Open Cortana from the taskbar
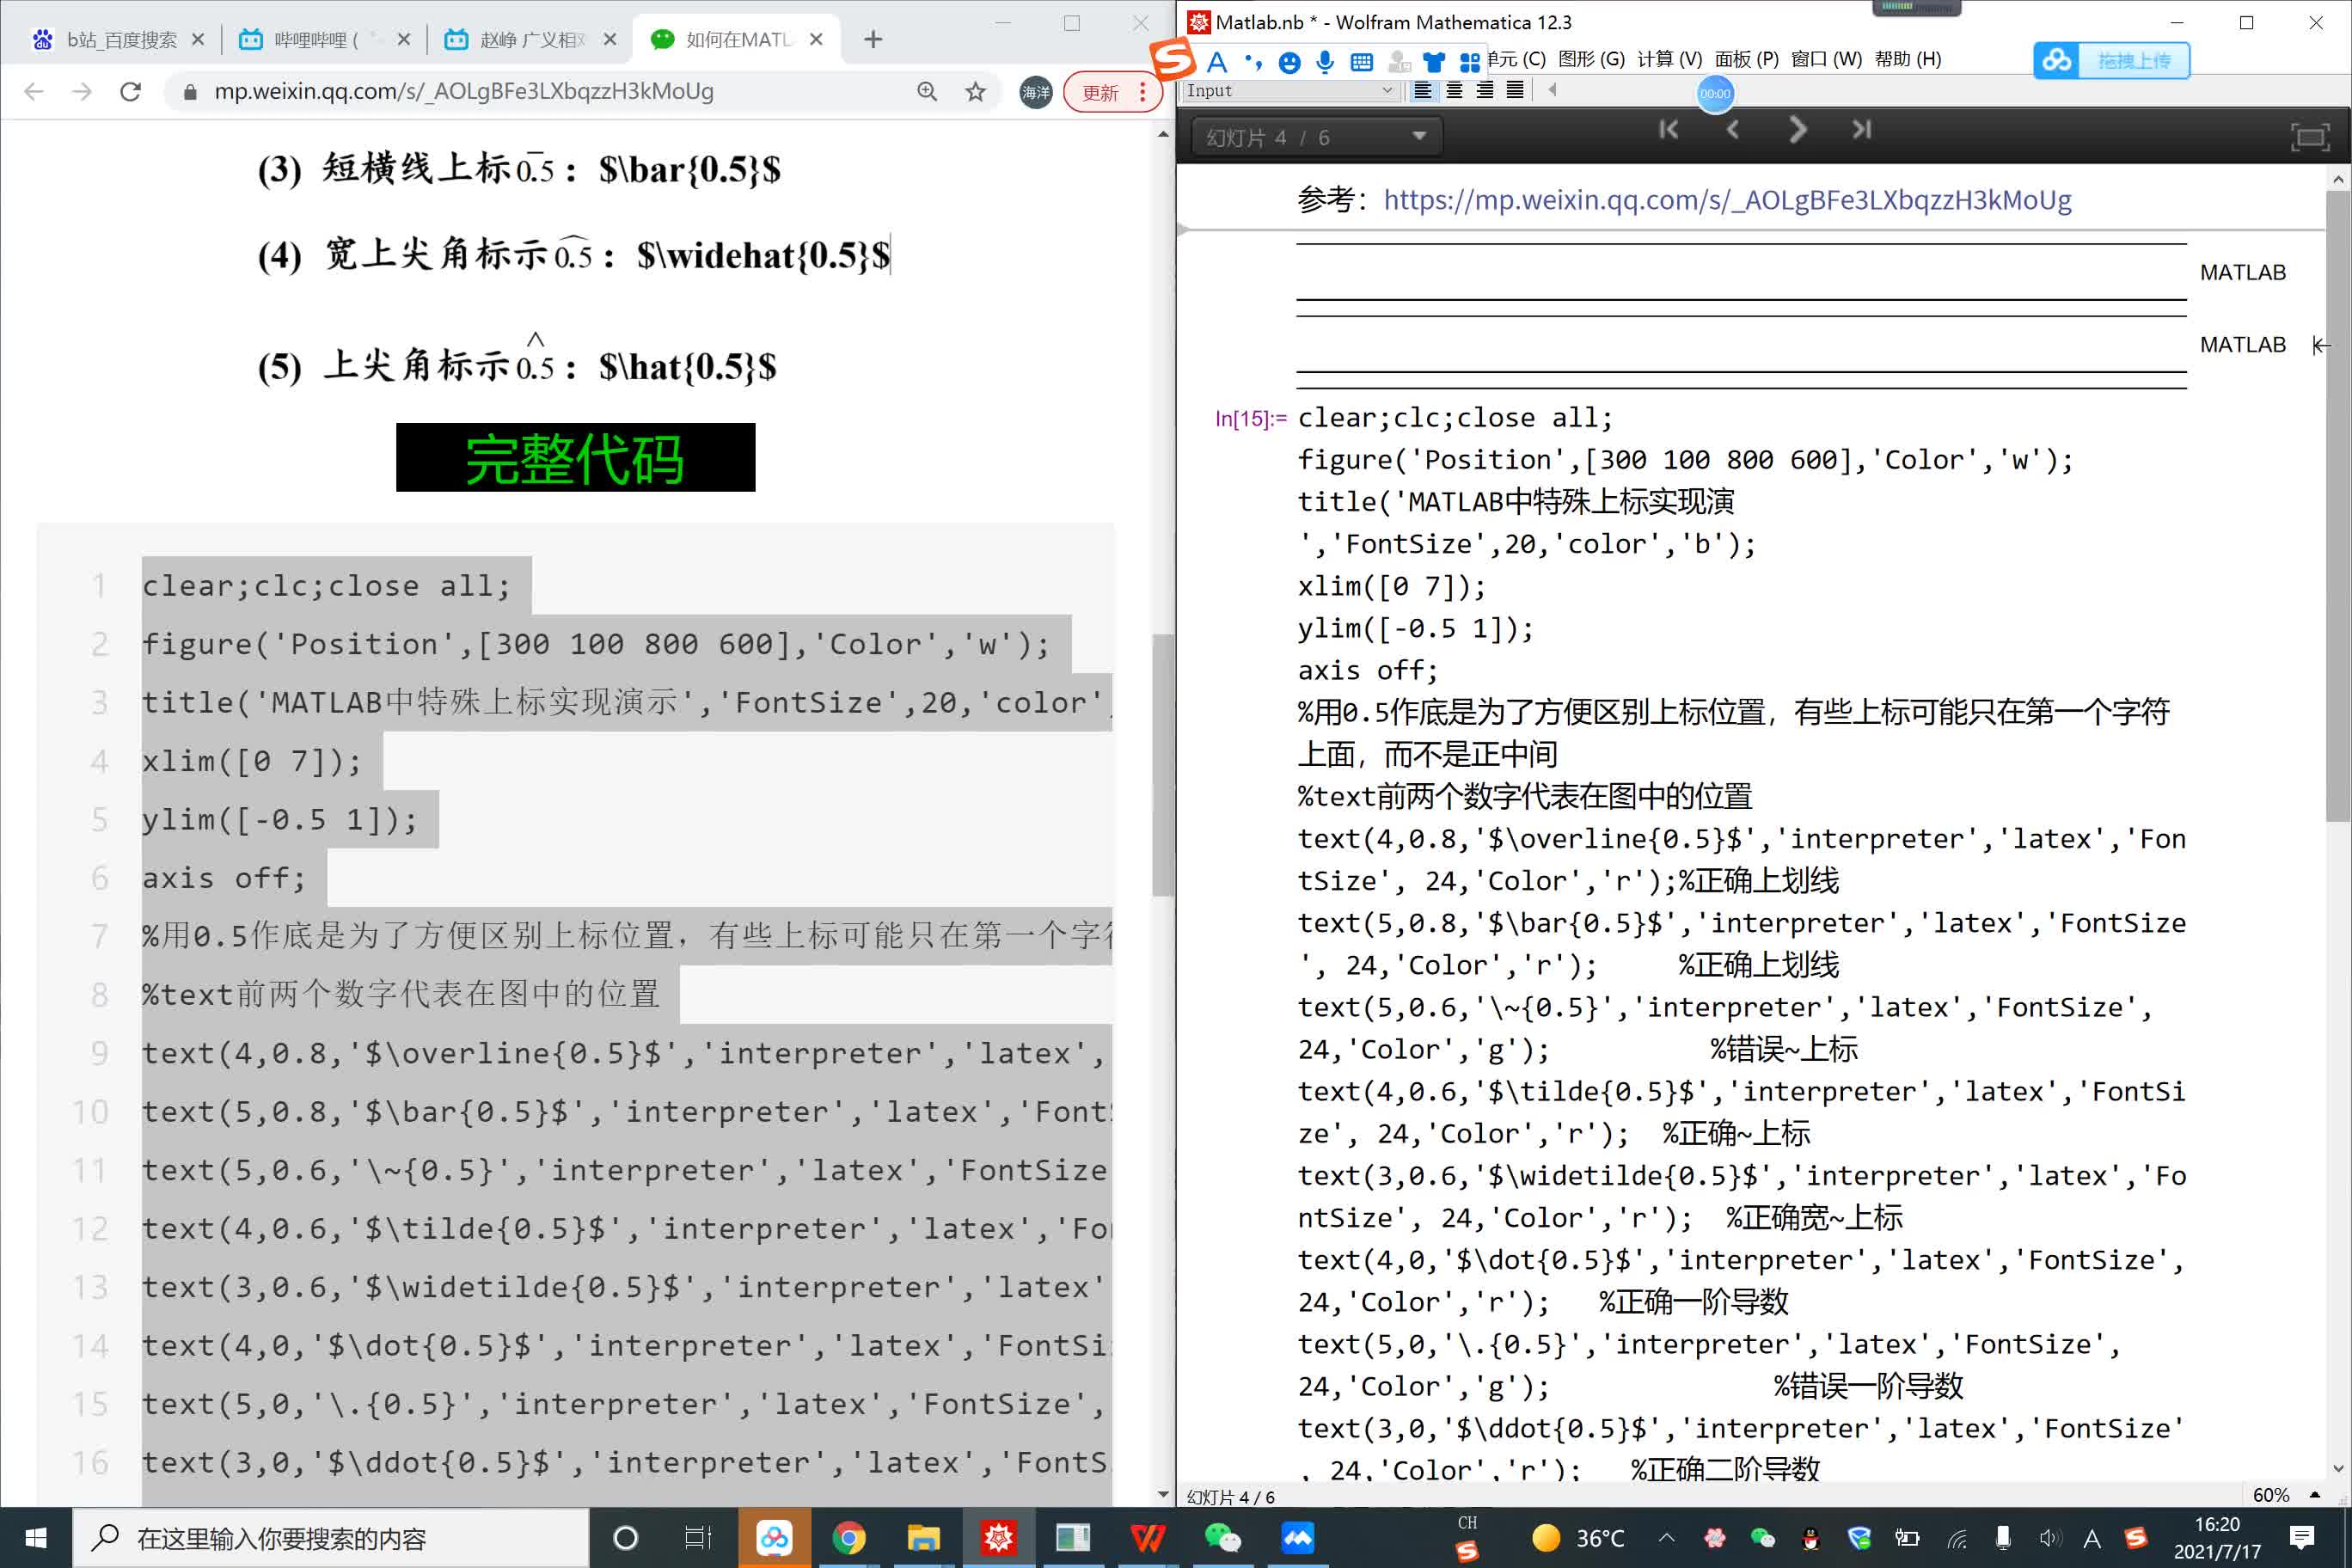This screenshot has width=2352, height=1568. click(x=625, y=1538)
